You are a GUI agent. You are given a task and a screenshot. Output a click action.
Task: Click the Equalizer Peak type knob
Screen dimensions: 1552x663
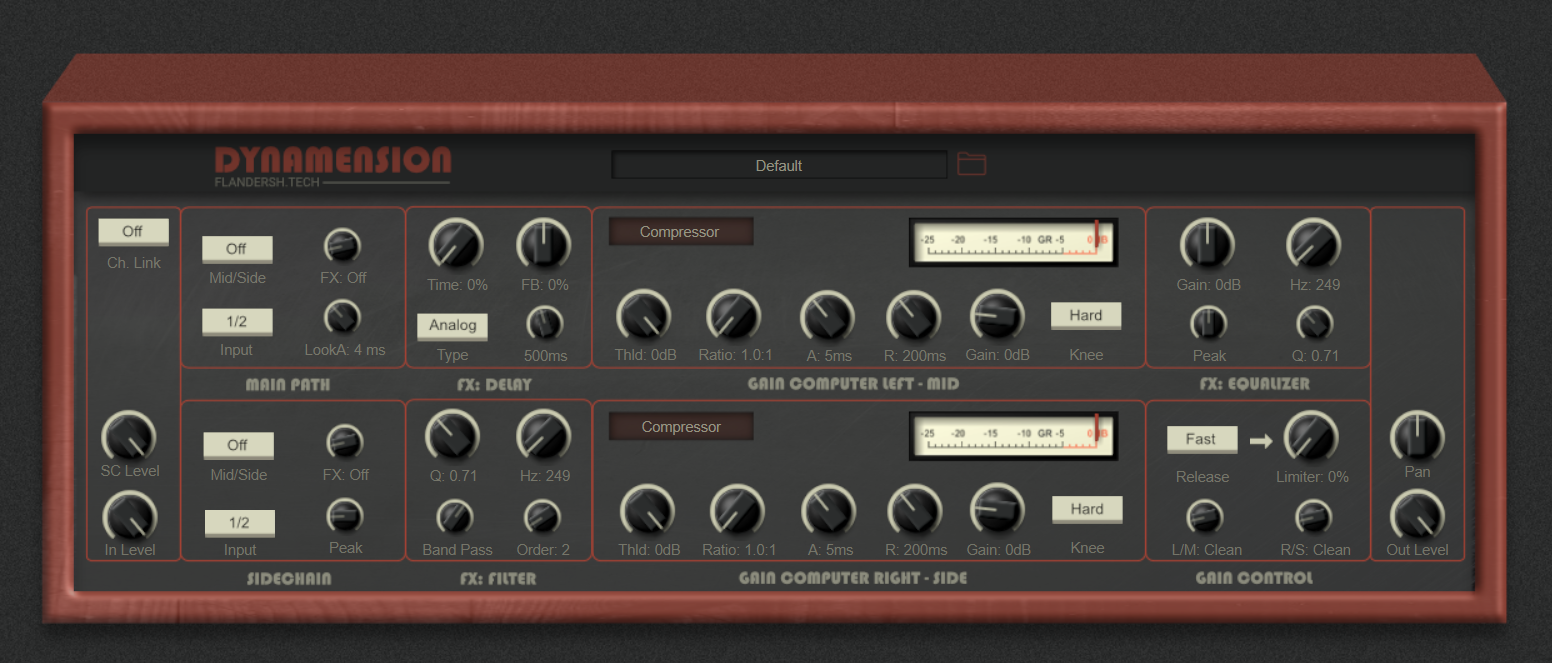click(x=1208, y=323)
